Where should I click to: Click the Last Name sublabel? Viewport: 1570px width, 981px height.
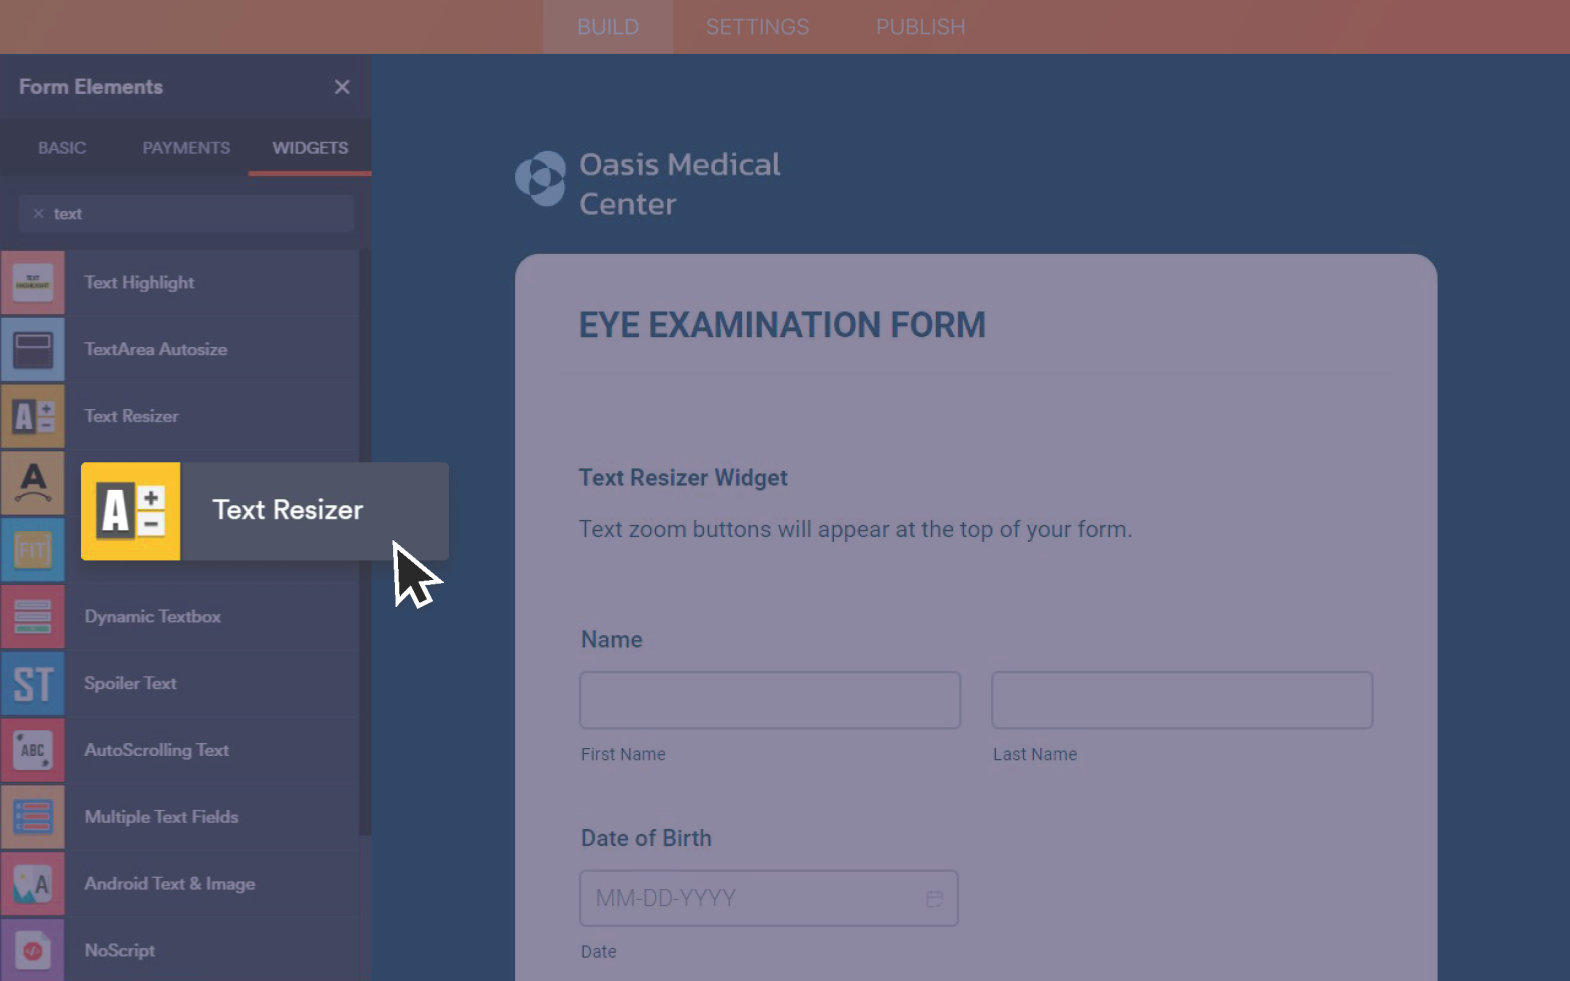pyautogui.click(x=1035, y=754)
